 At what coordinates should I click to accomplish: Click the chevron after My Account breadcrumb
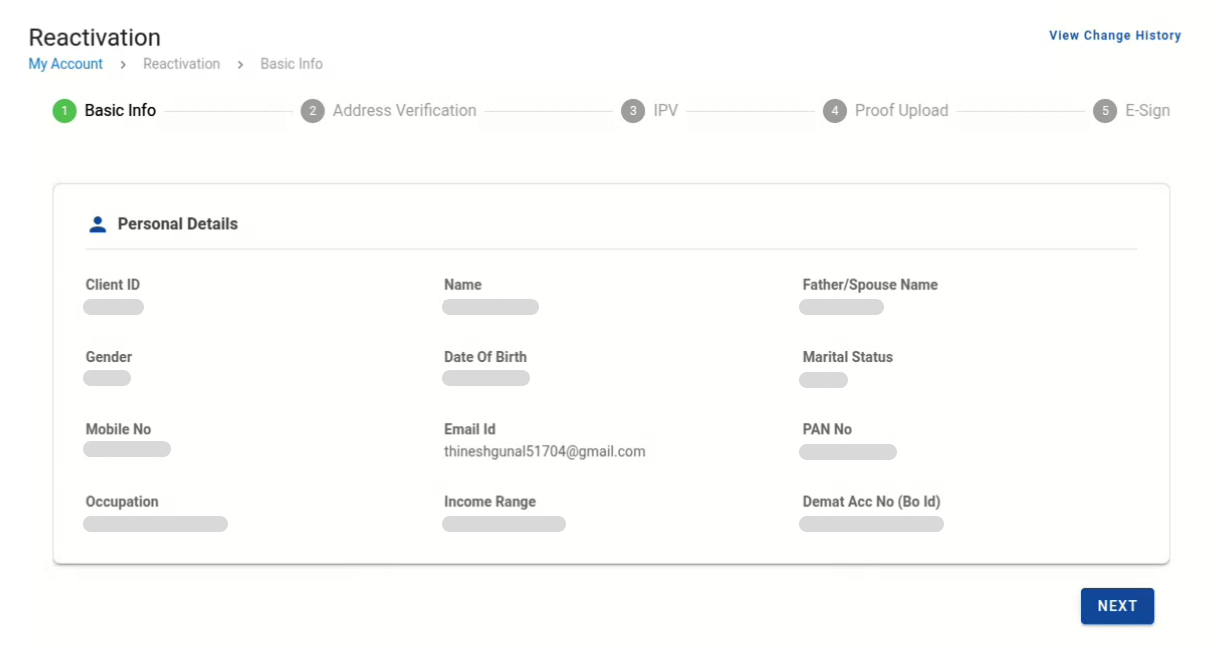coord(123,64)
